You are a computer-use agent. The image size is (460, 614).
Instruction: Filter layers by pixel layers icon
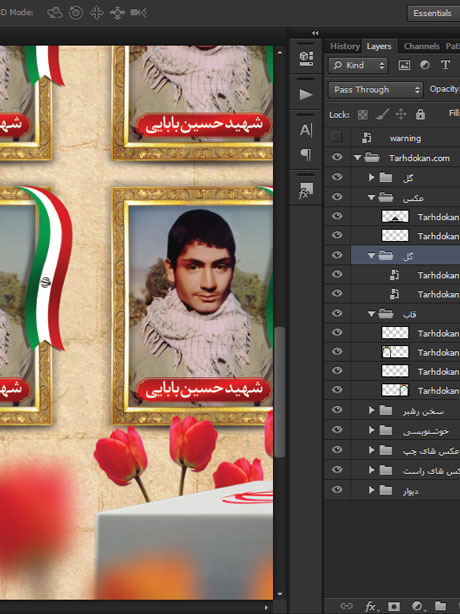pos(404,65)
